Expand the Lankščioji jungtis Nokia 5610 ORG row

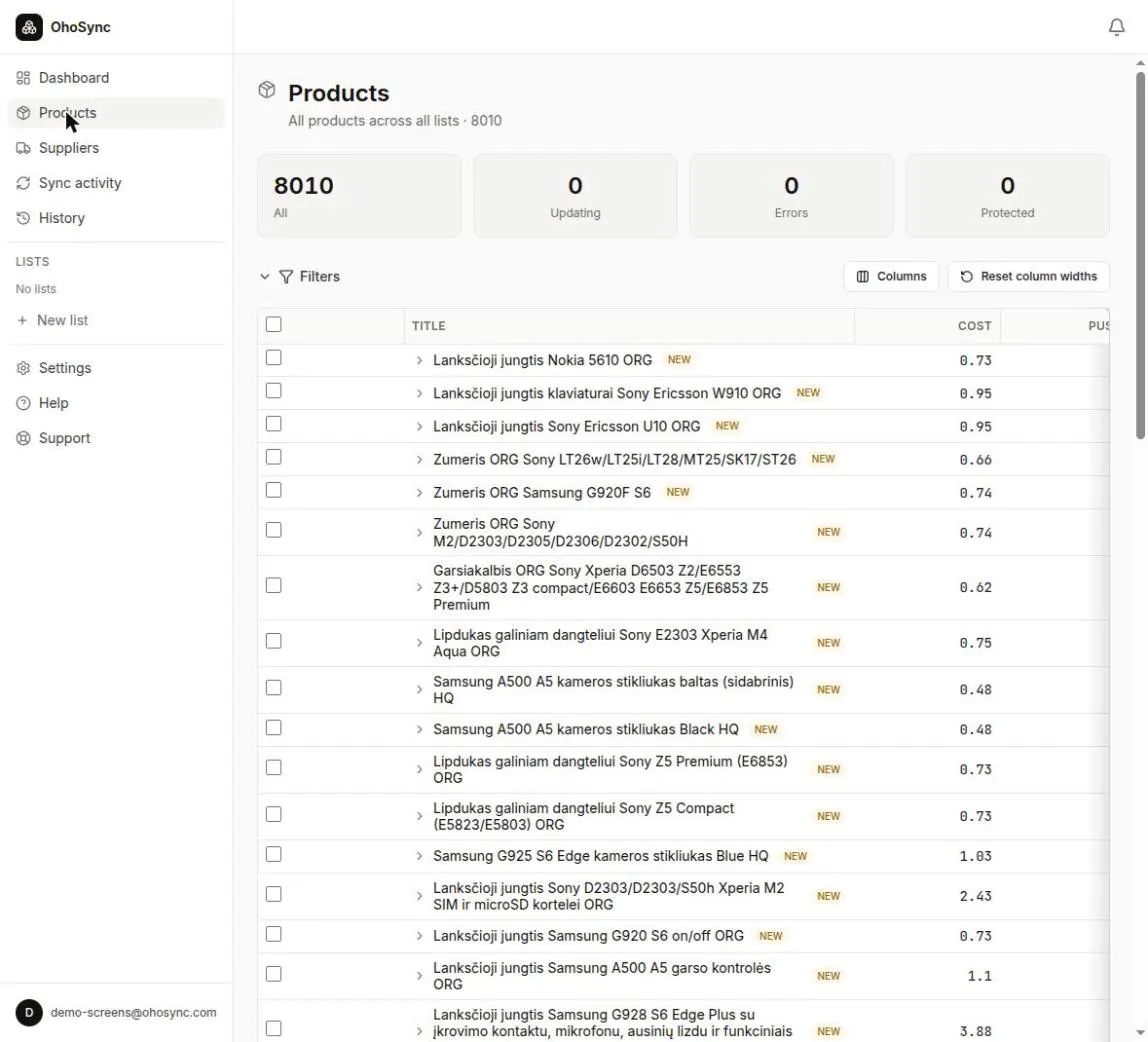pyautogui.click(x=420, y=360)
